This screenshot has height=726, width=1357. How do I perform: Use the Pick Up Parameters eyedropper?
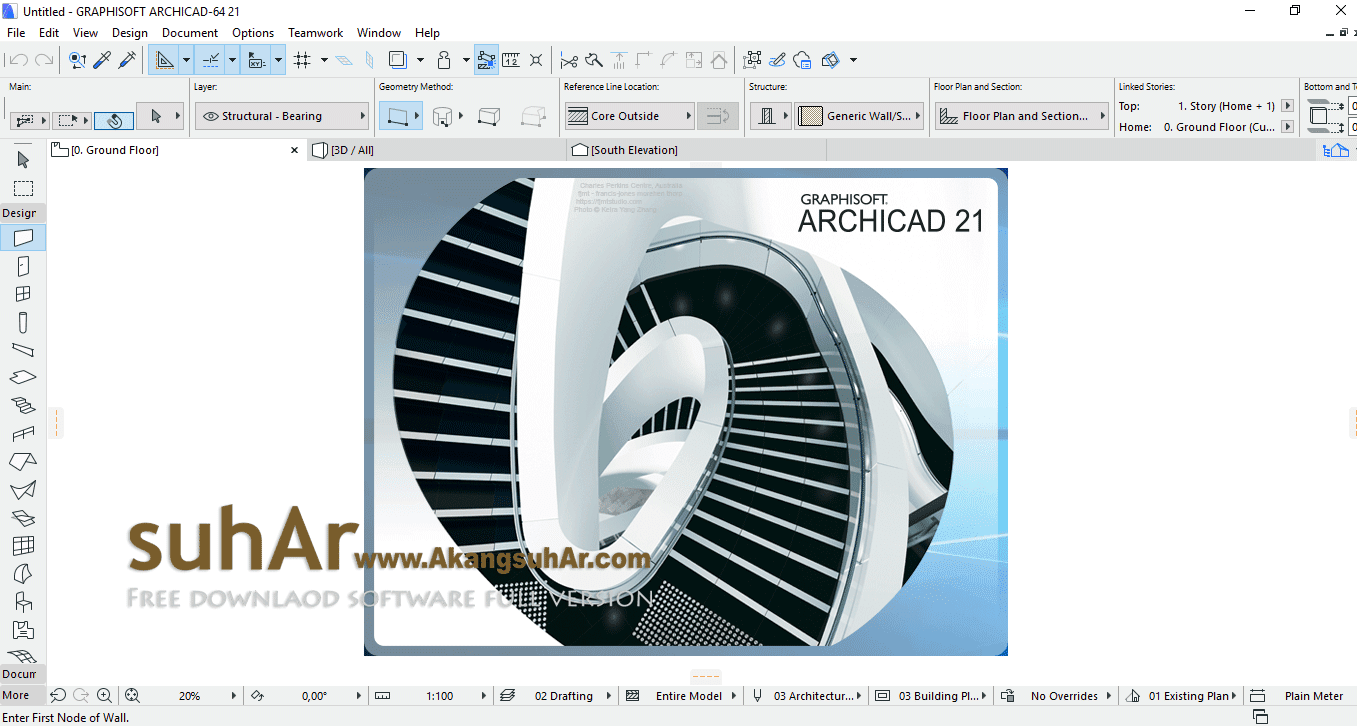coord(102,60)
